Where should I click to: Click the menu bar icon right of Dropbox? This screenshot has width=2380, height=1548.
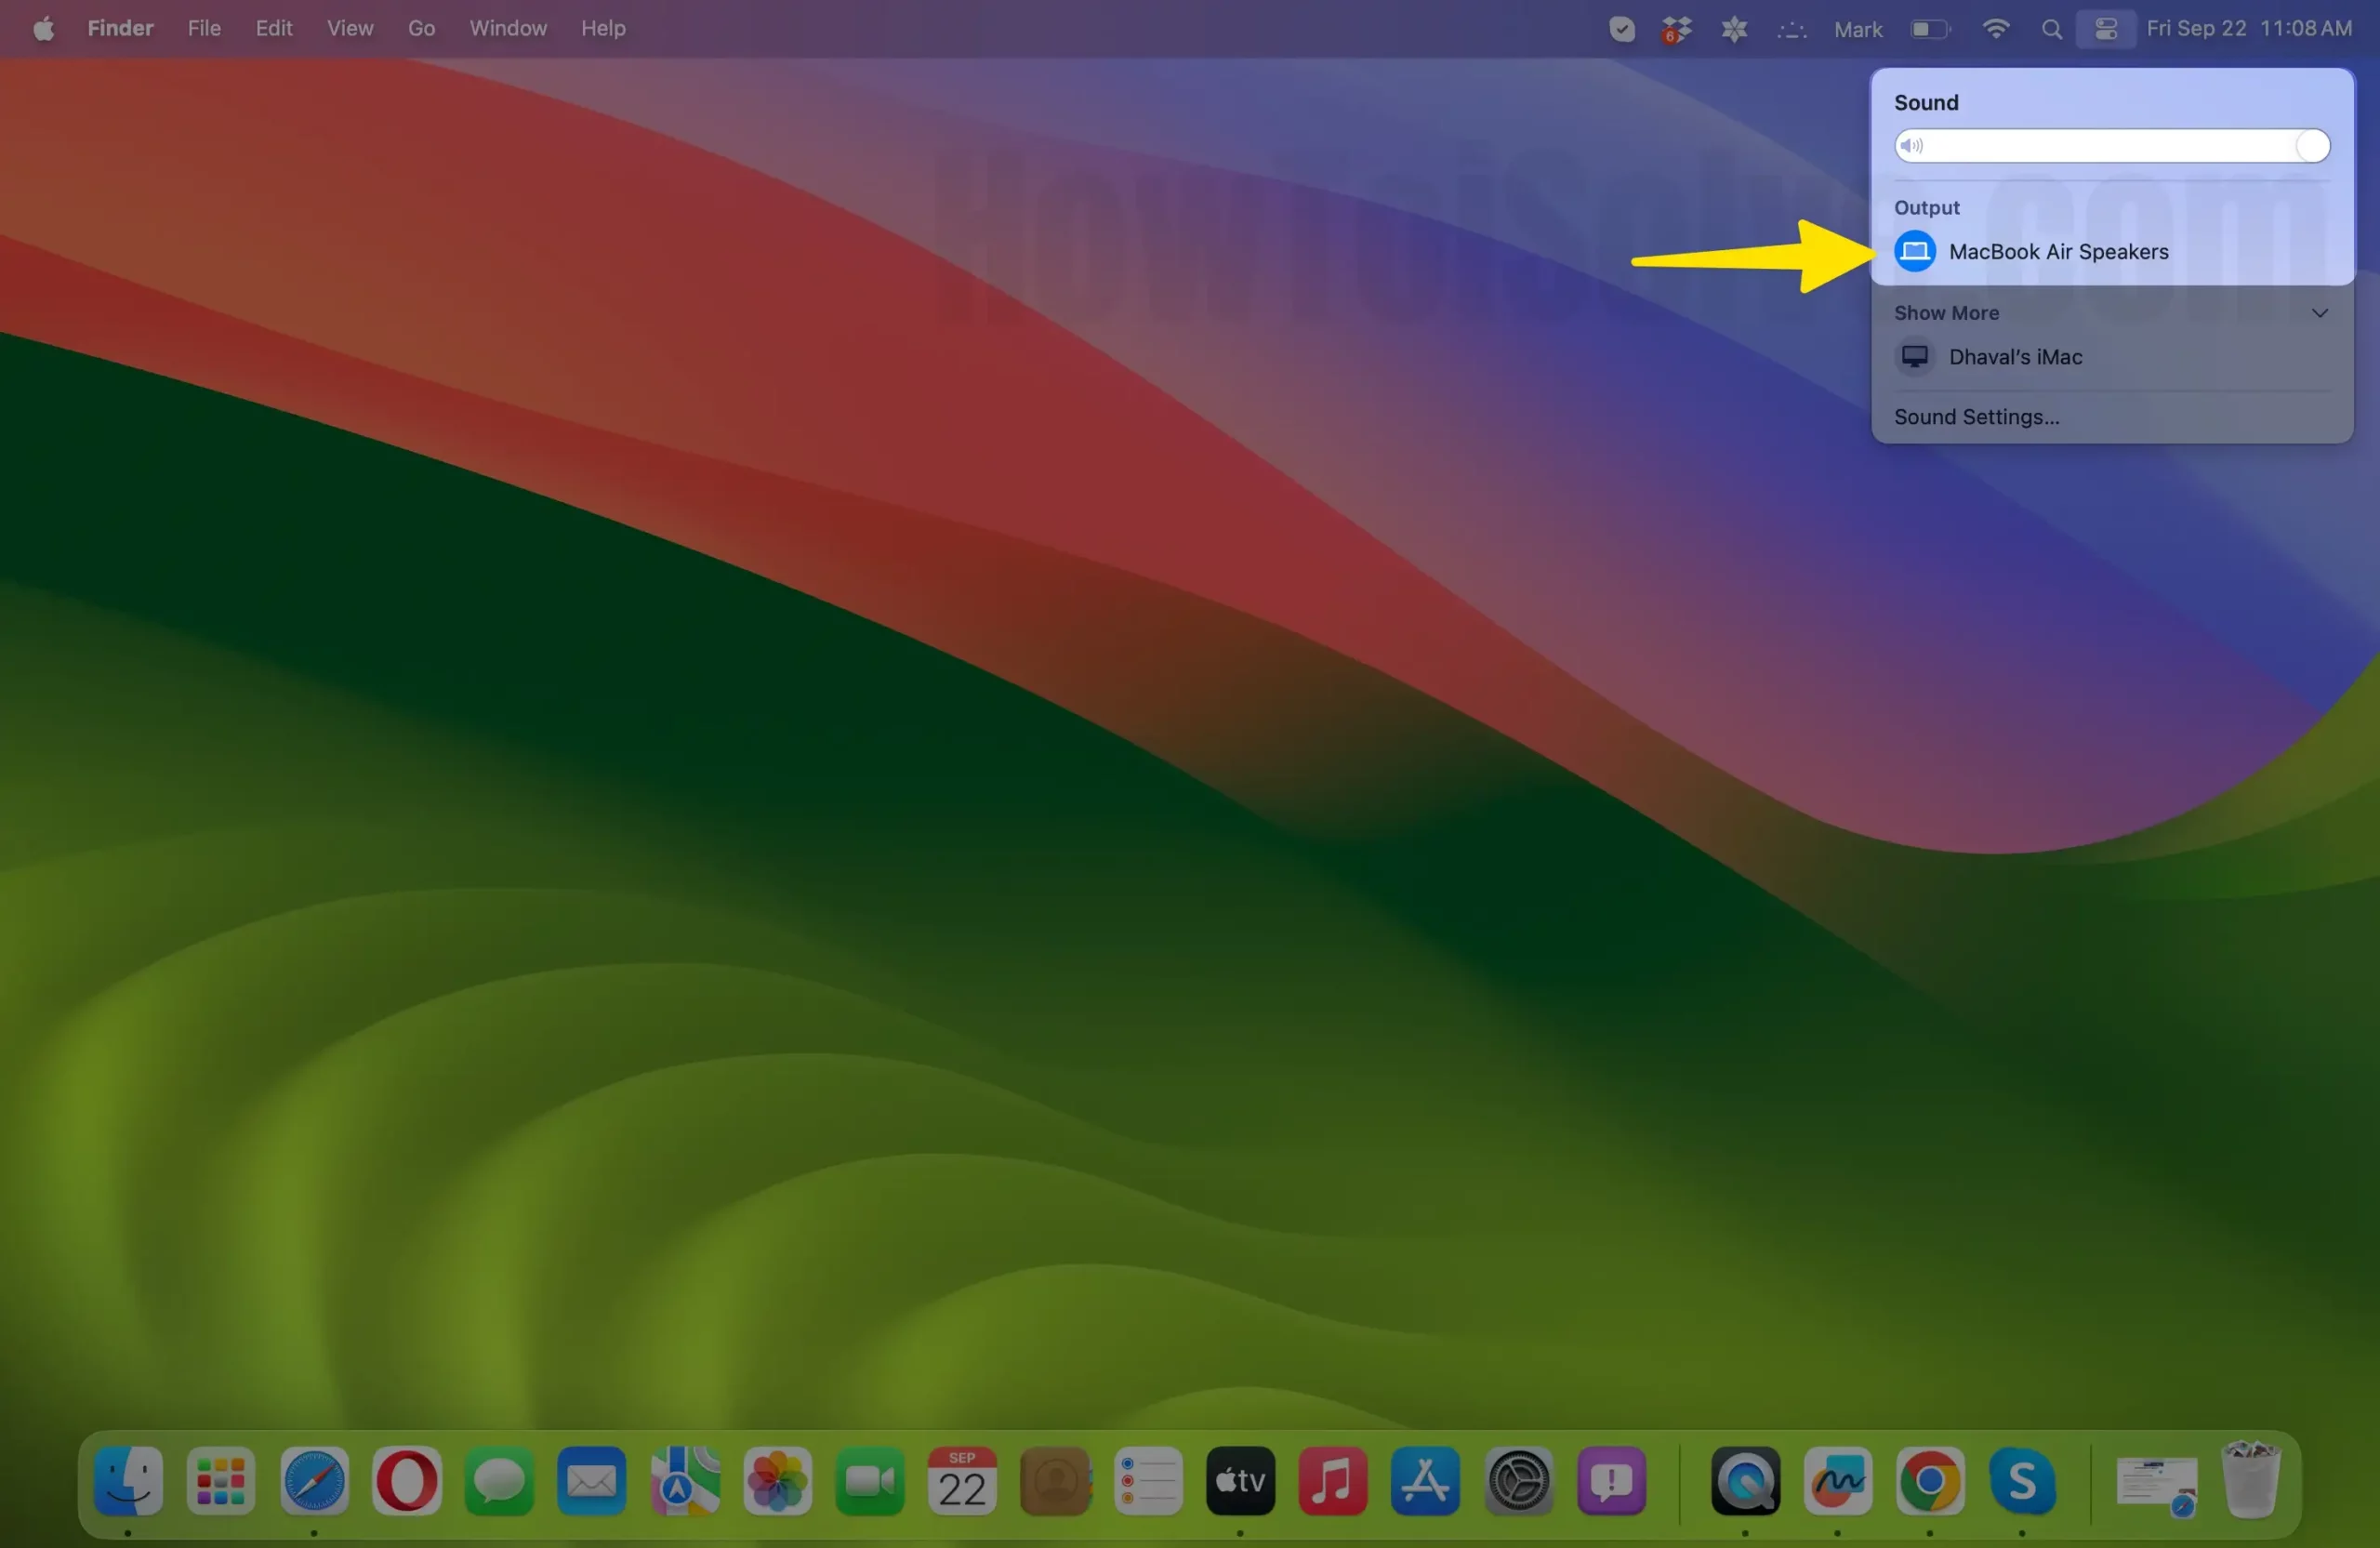coord(1733,29)
